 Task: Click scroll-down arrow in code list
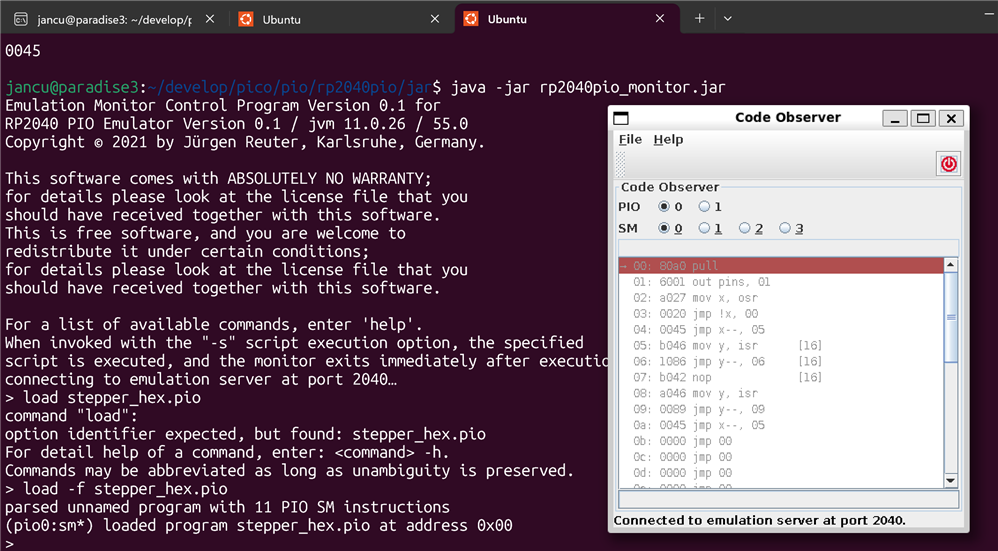[x=950, y=480]
